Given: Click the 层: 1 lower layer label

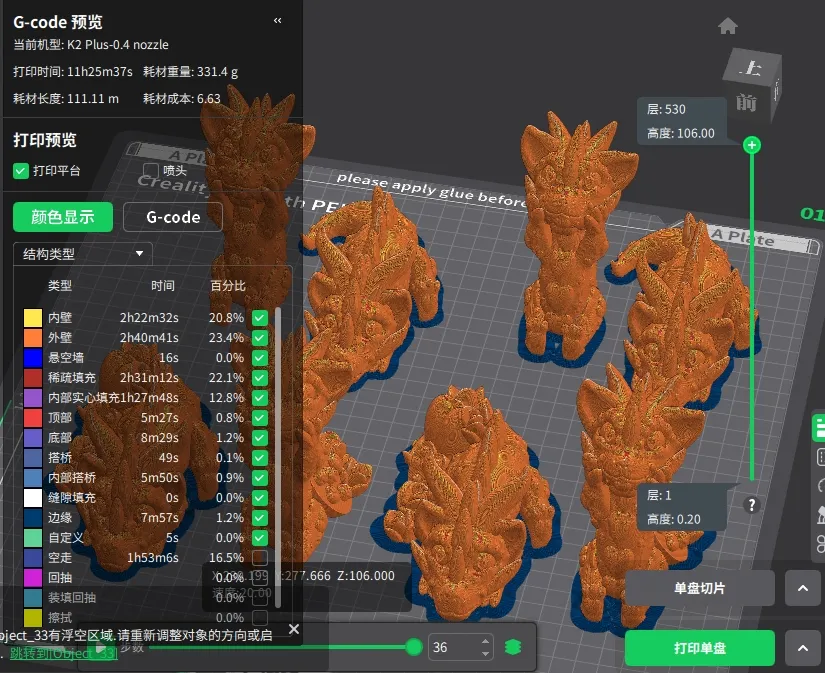Looking at the screenshot, I should click(x=659, y=496).
